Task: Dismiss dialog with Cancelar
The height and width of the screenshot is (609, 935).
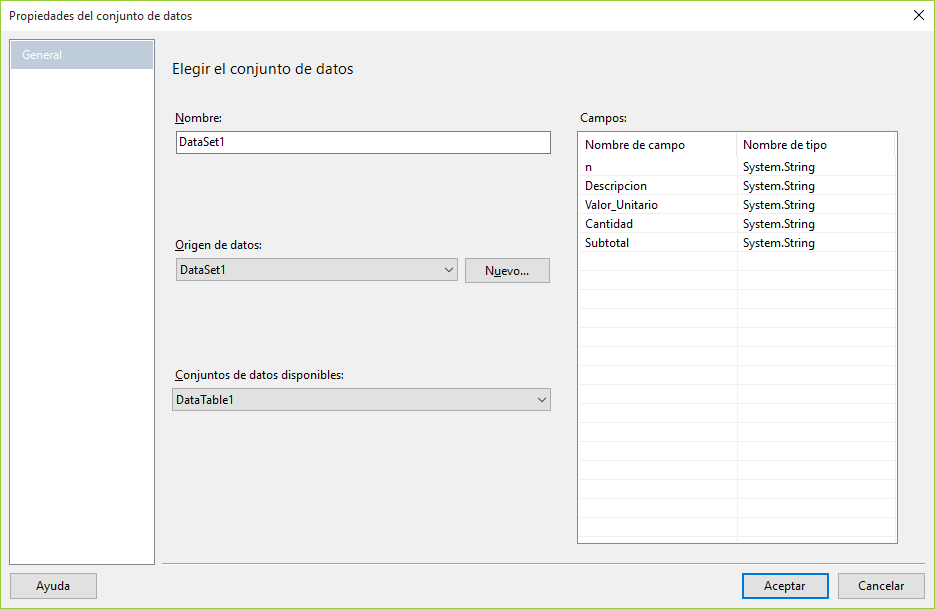Action: [x=880, y=585]
